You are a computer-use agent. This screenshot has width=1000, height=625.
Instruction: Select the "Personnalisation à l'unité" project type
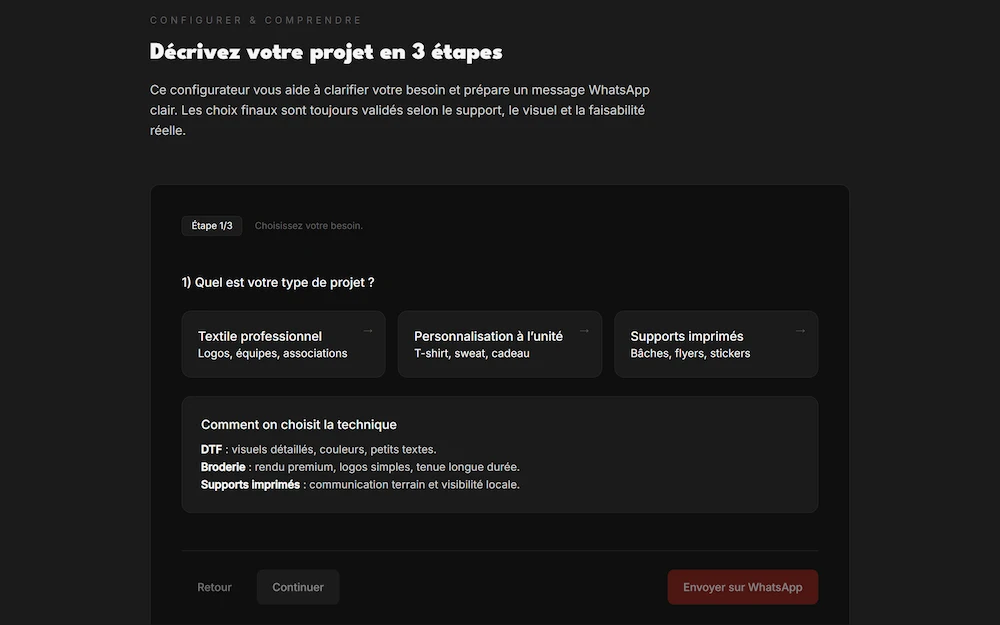(x=500, y=344)
